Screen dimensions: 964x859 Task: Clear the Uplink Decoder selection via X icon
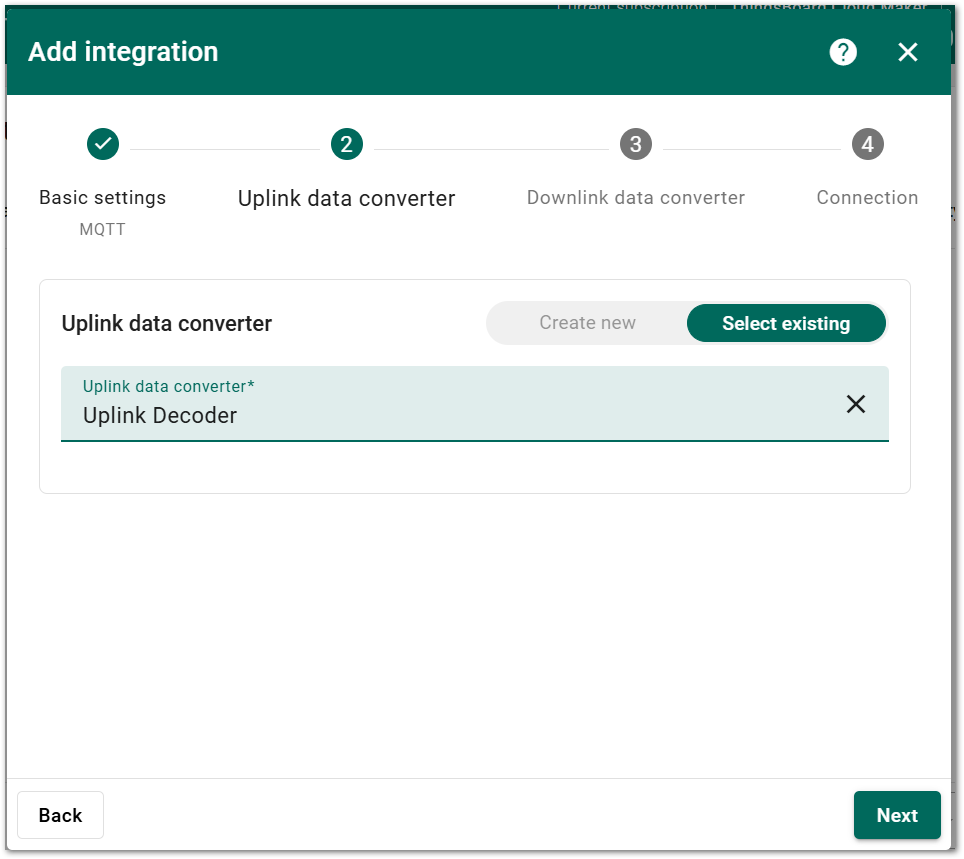856,404
